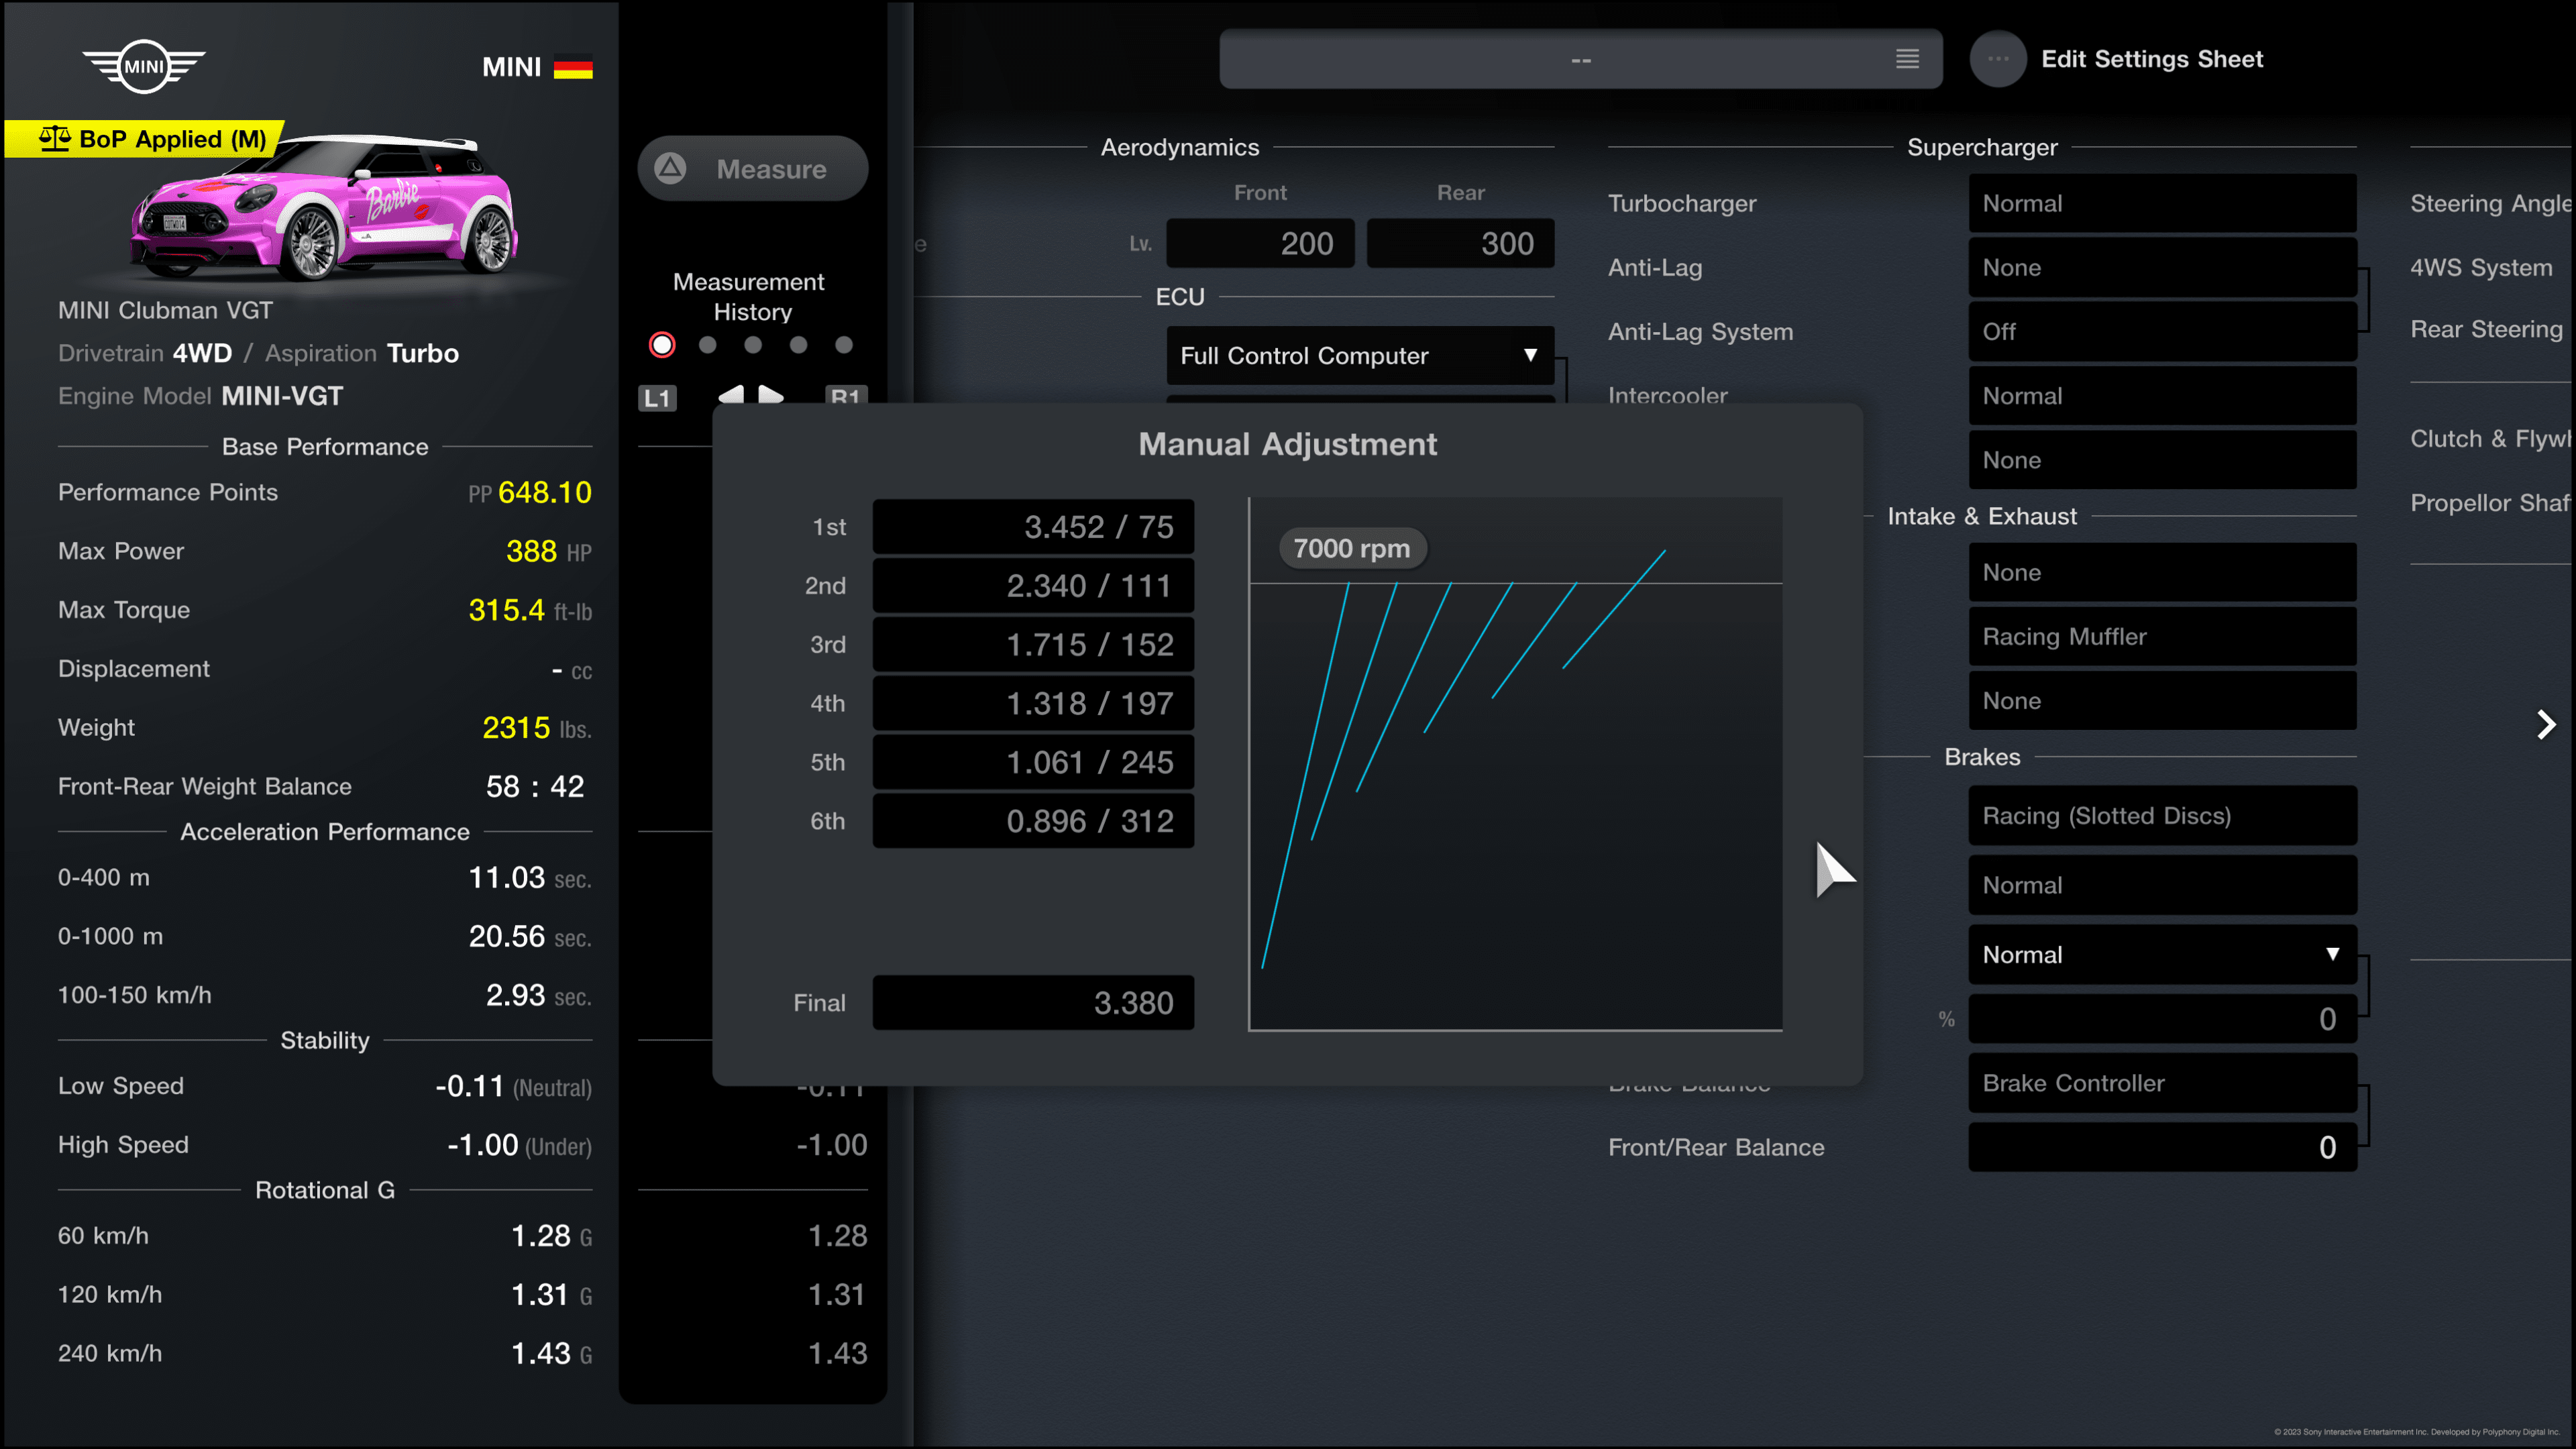
Task: Click the L1 shoulder button icon
Action: point(657,398)
